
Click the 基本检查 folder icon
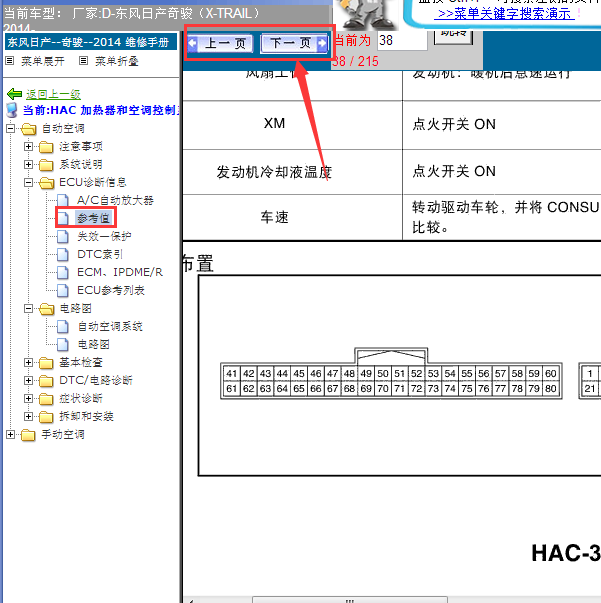click(46, 362)
